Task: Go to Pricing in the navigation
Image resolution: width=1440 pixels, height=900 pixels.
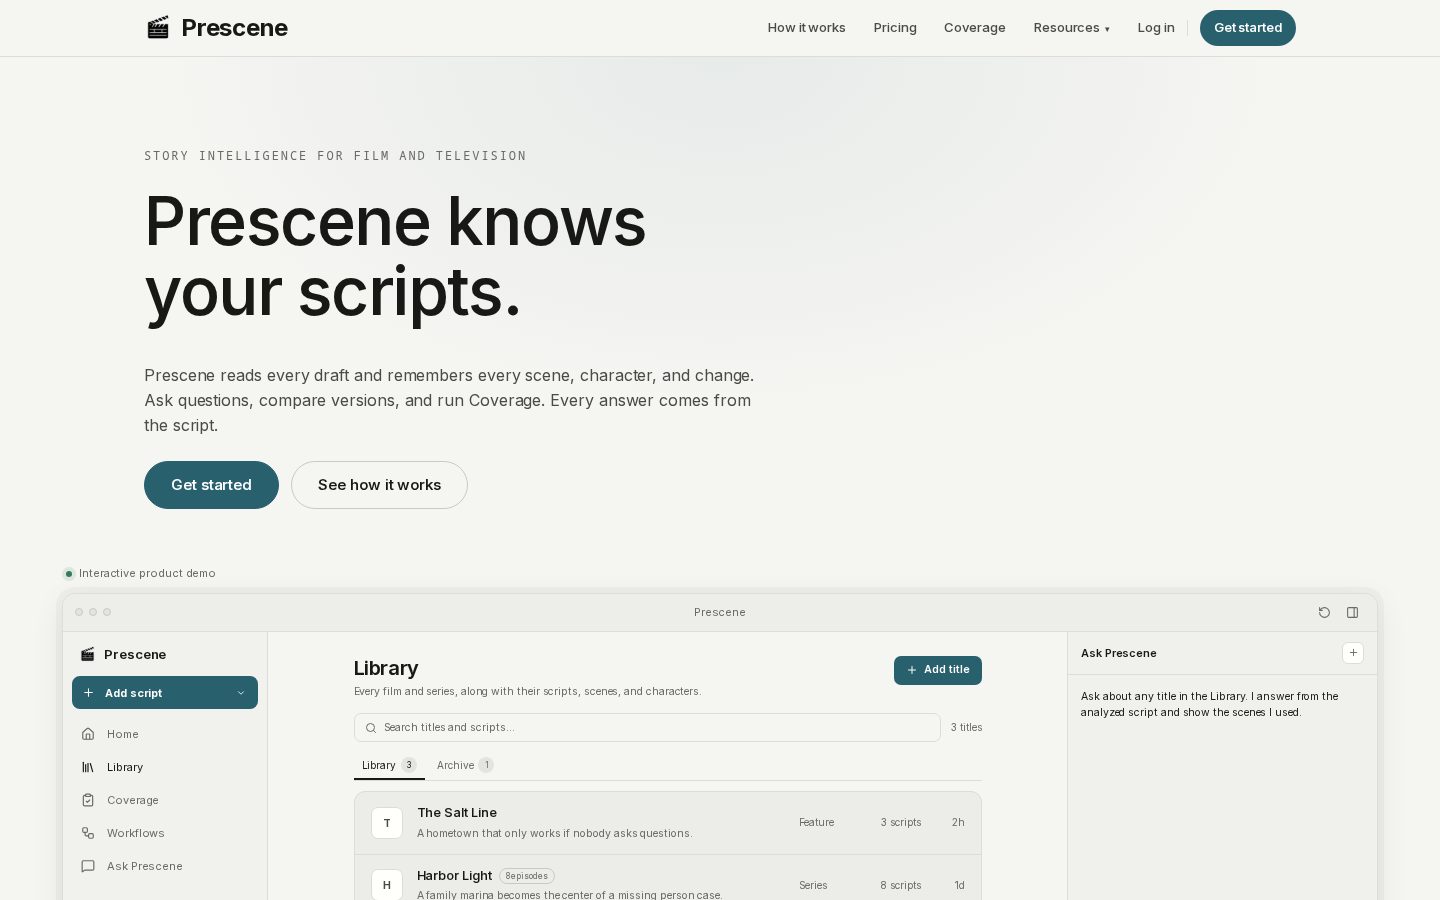Action: (x=895, y=28)
